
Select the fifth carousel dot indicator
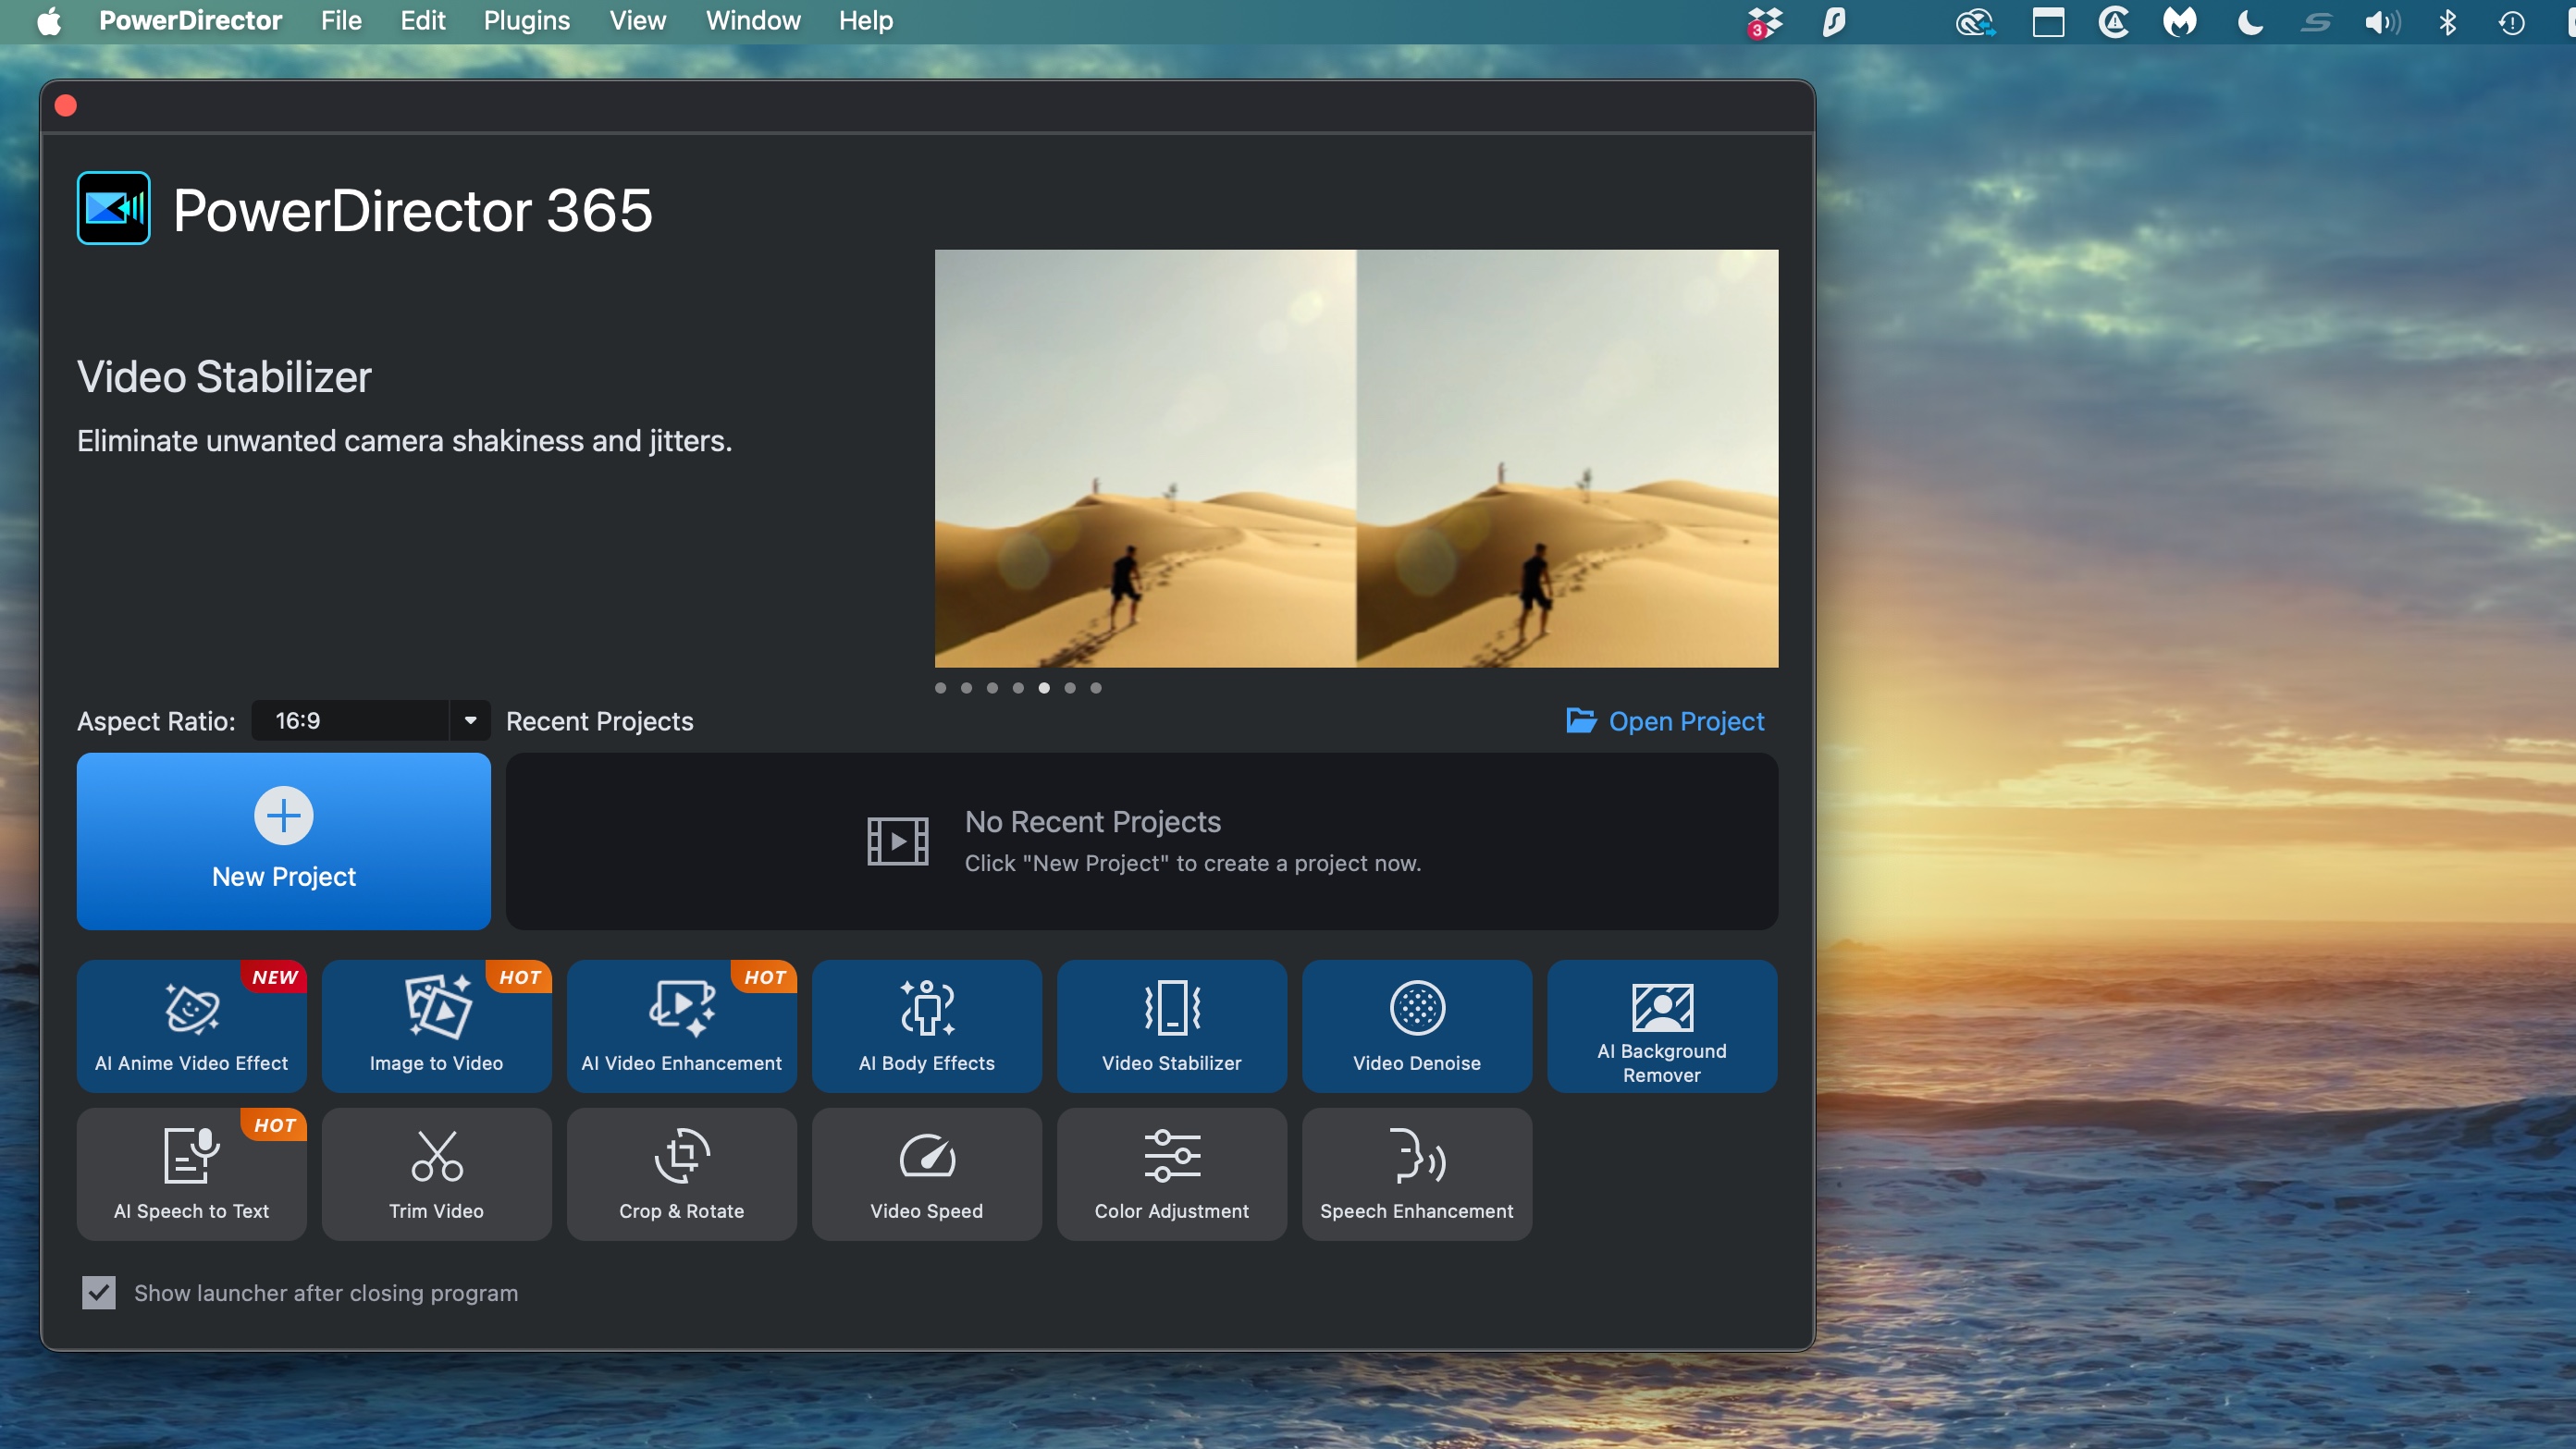[1044, 688]
